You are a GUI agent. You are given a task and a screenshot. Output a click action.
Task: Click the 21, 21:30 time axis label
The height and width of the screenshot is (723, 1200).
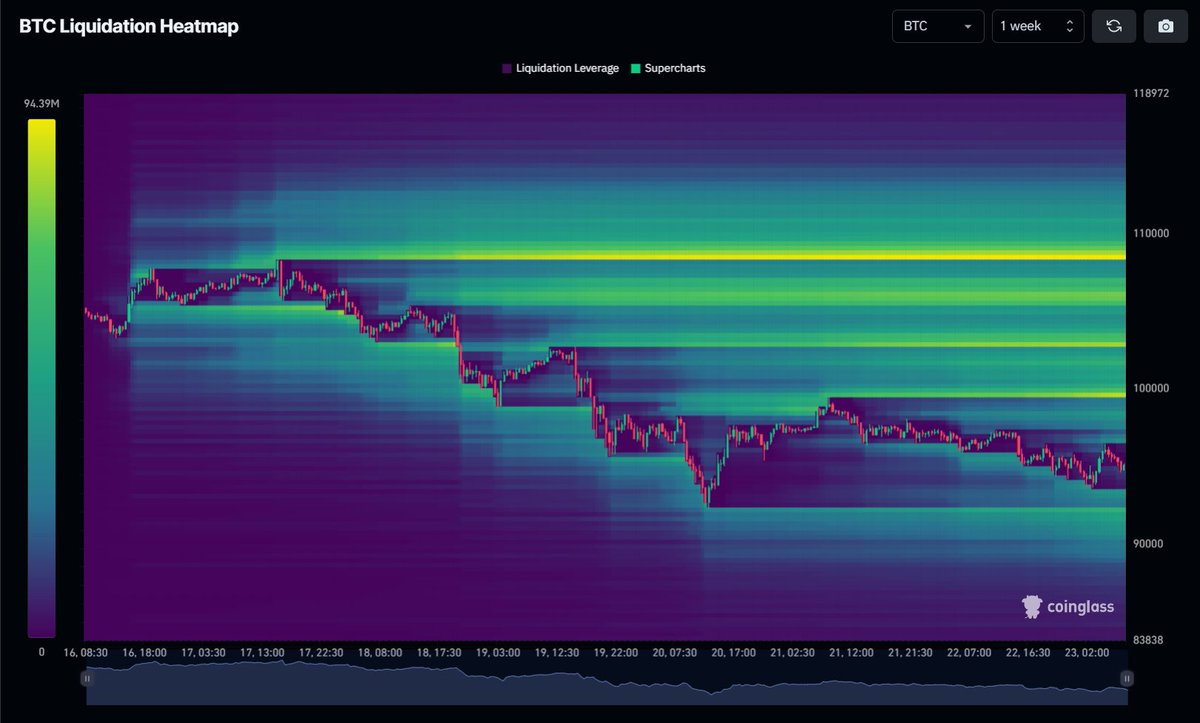(911, 652)
